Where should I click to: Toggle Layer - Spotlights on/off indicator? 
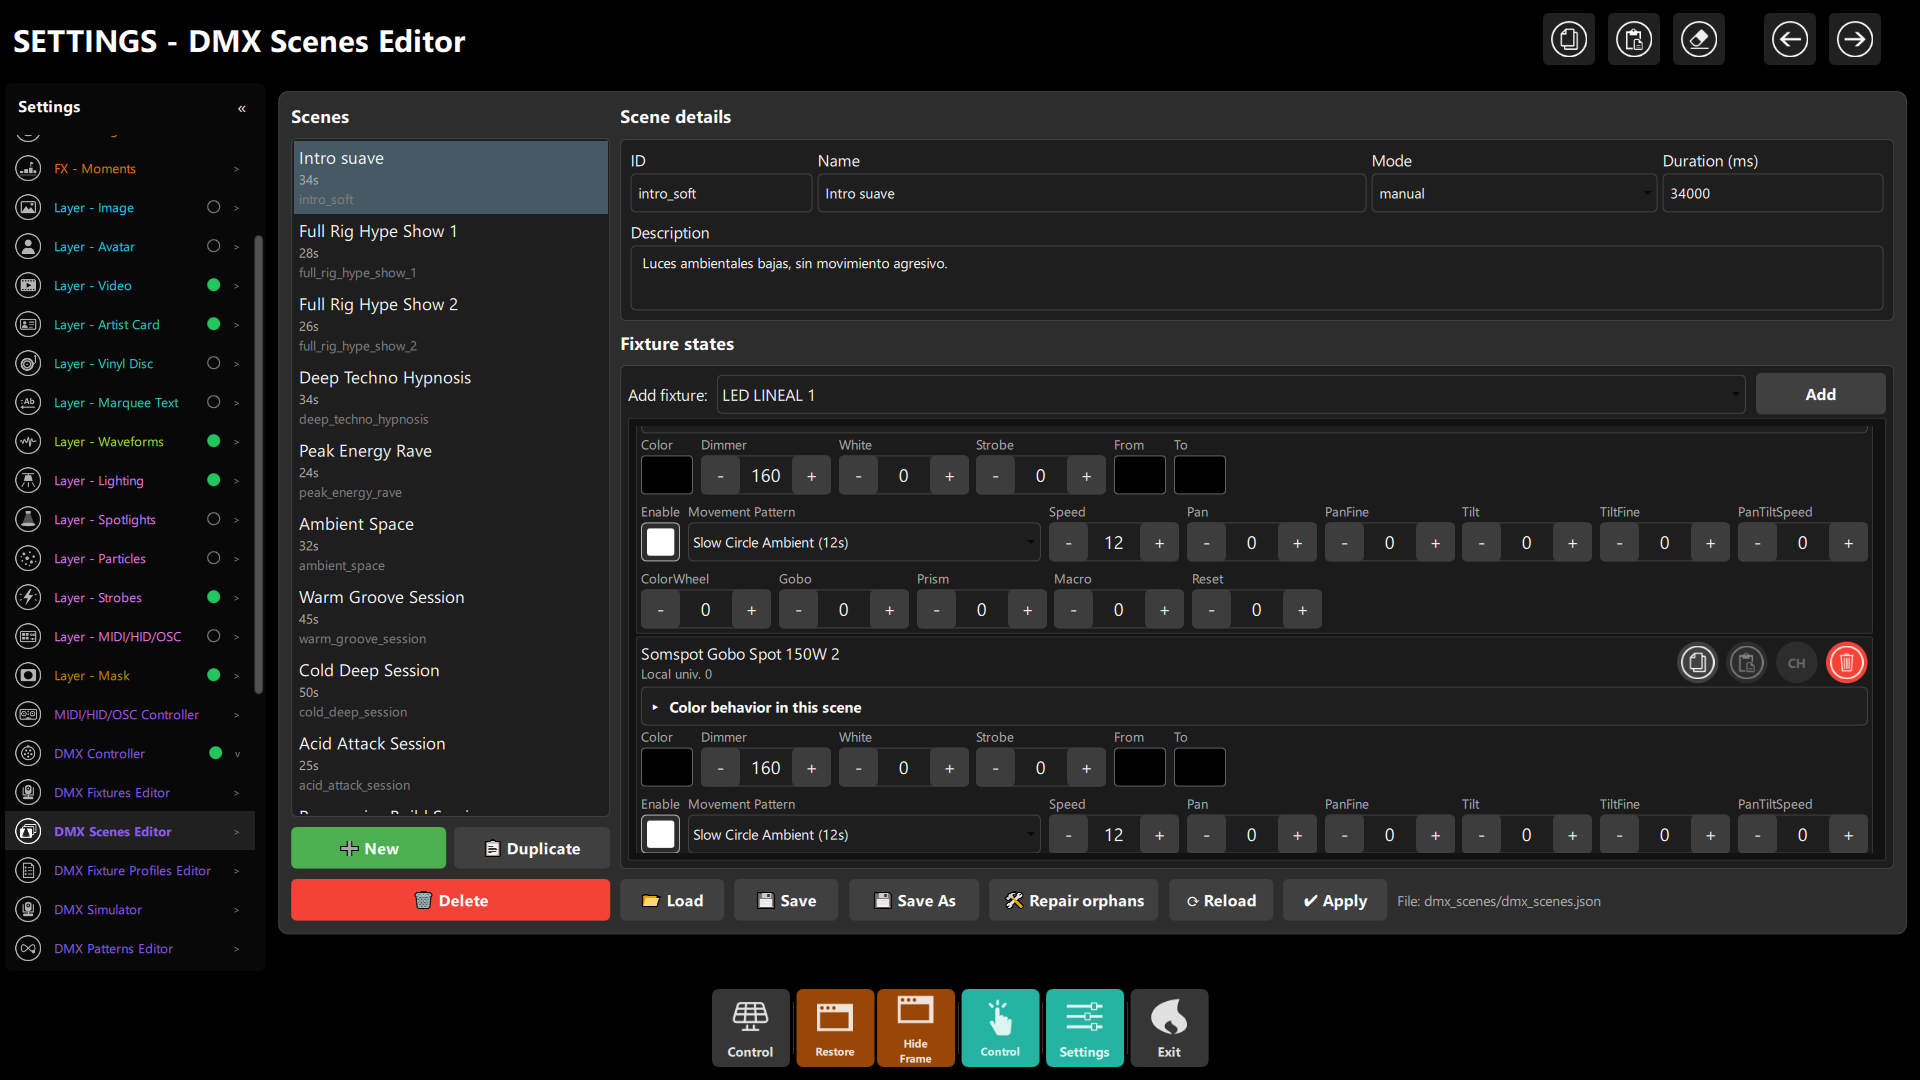[213, 520]
